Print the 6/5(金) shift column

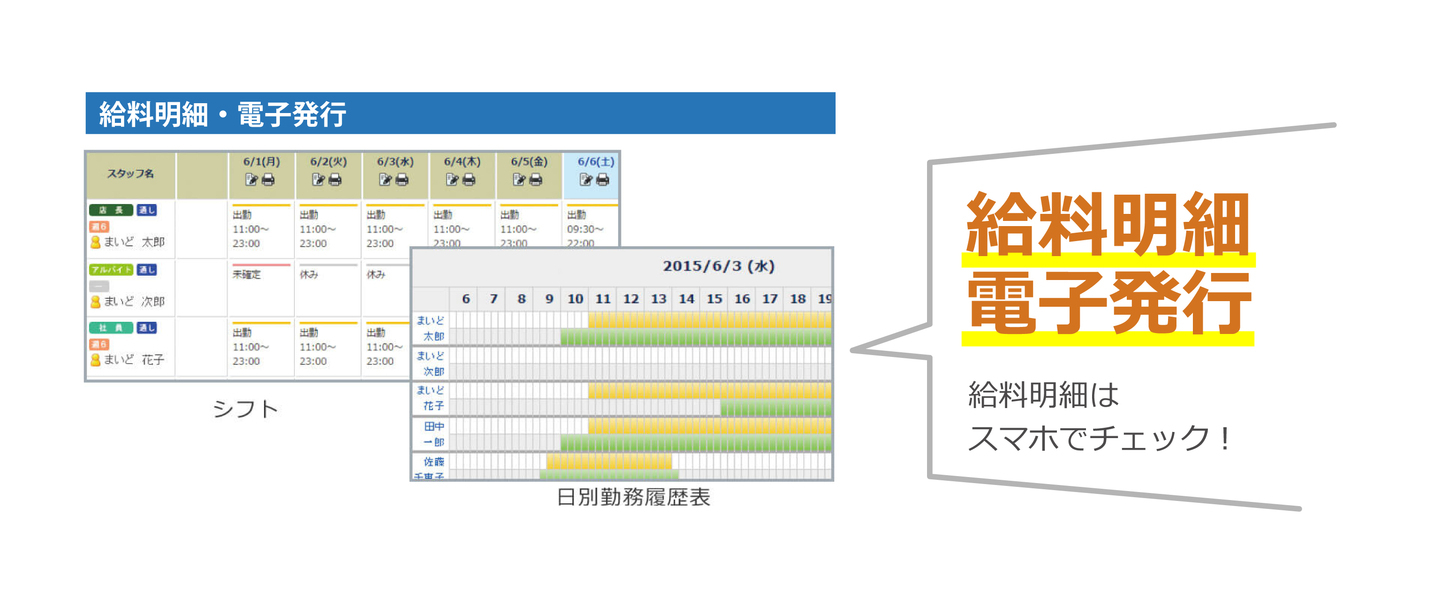(x=536, y=180)
